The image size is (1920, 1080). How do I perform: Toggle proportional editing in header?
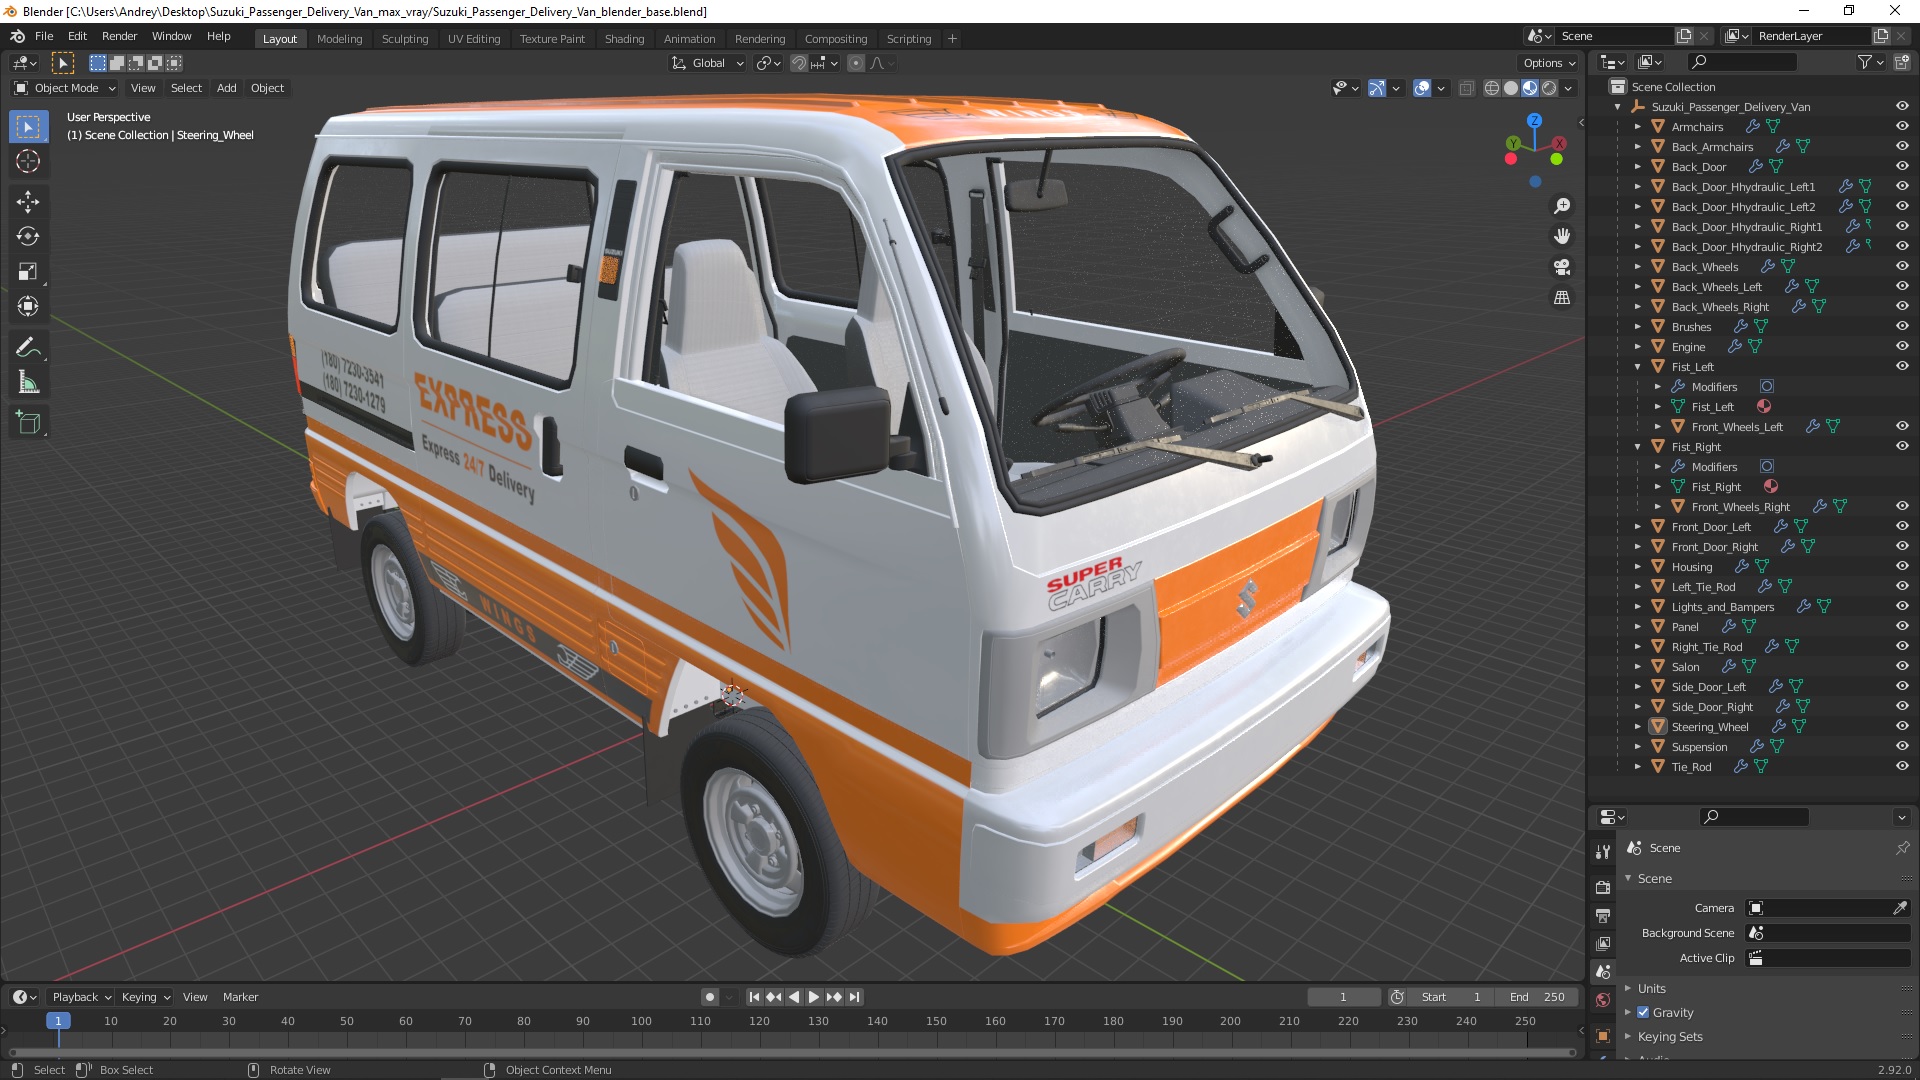tap(856, 63)
